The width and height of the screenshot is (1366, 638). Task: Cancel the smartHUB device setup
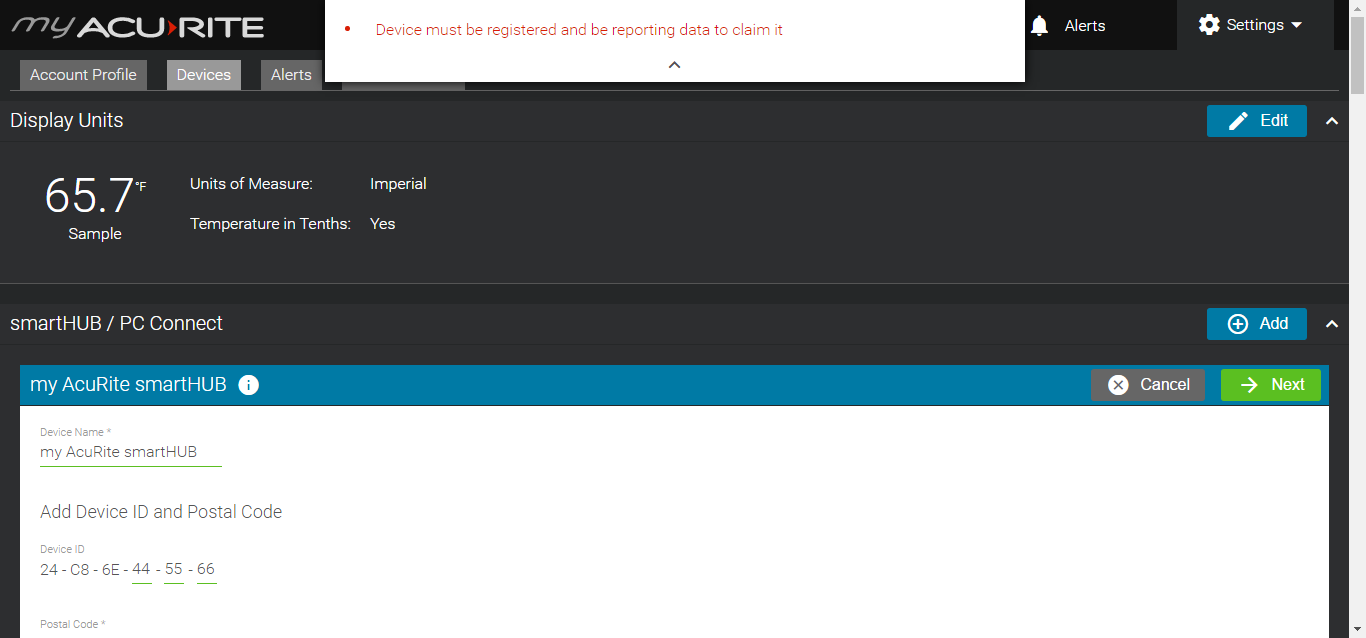(1147, 385)
